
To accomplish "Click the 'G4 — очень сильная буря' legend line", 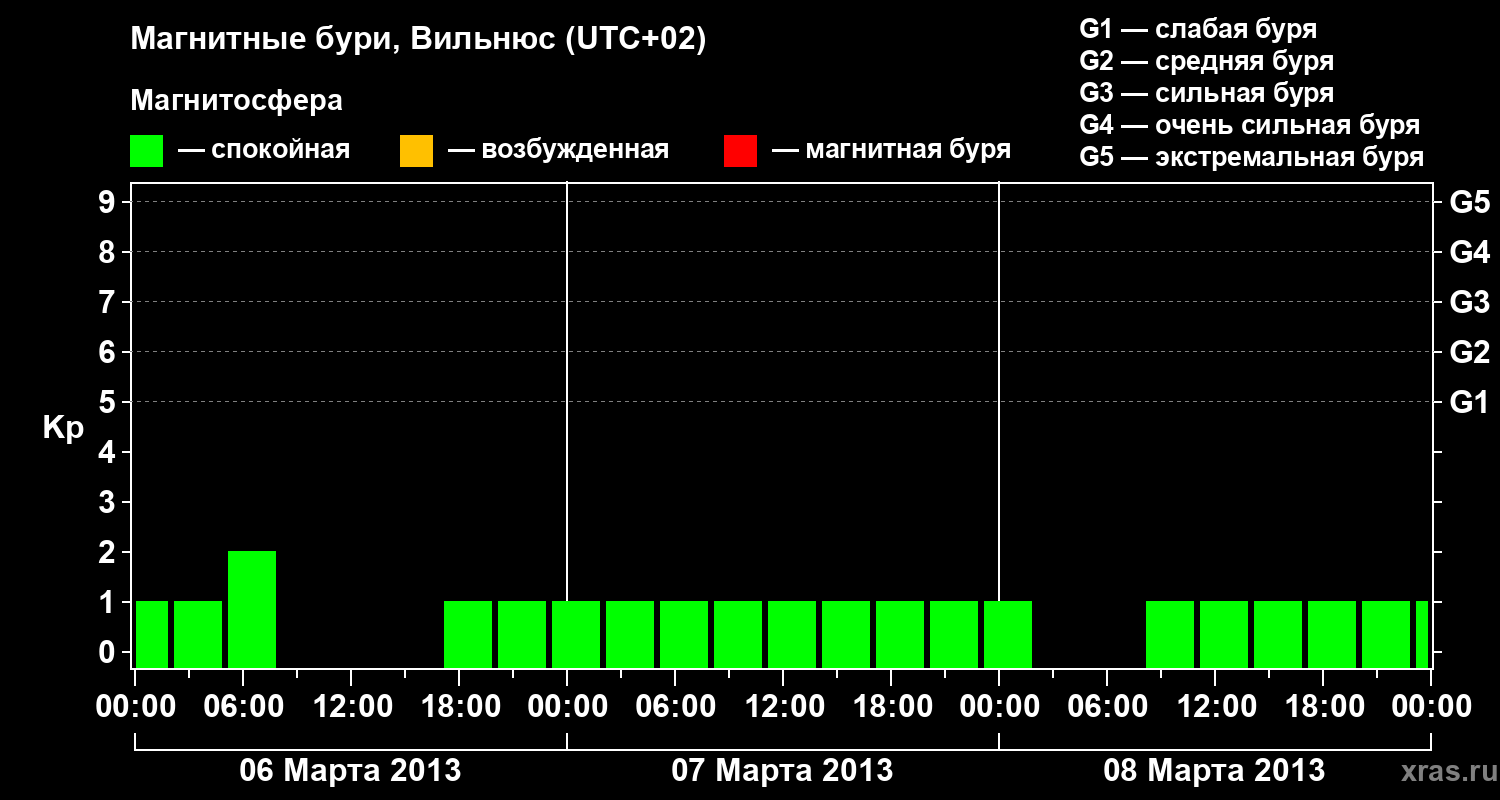I will coord(1249,125).
